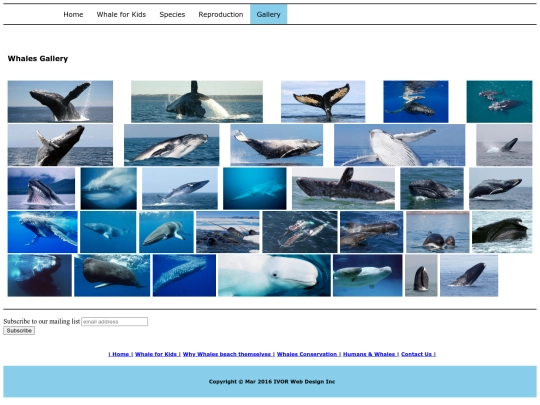Screen dimensions: 540x405
Task: Open last thumbnail of whale breaching at angle
Action: pyautogui.click(x=469, y=276)
